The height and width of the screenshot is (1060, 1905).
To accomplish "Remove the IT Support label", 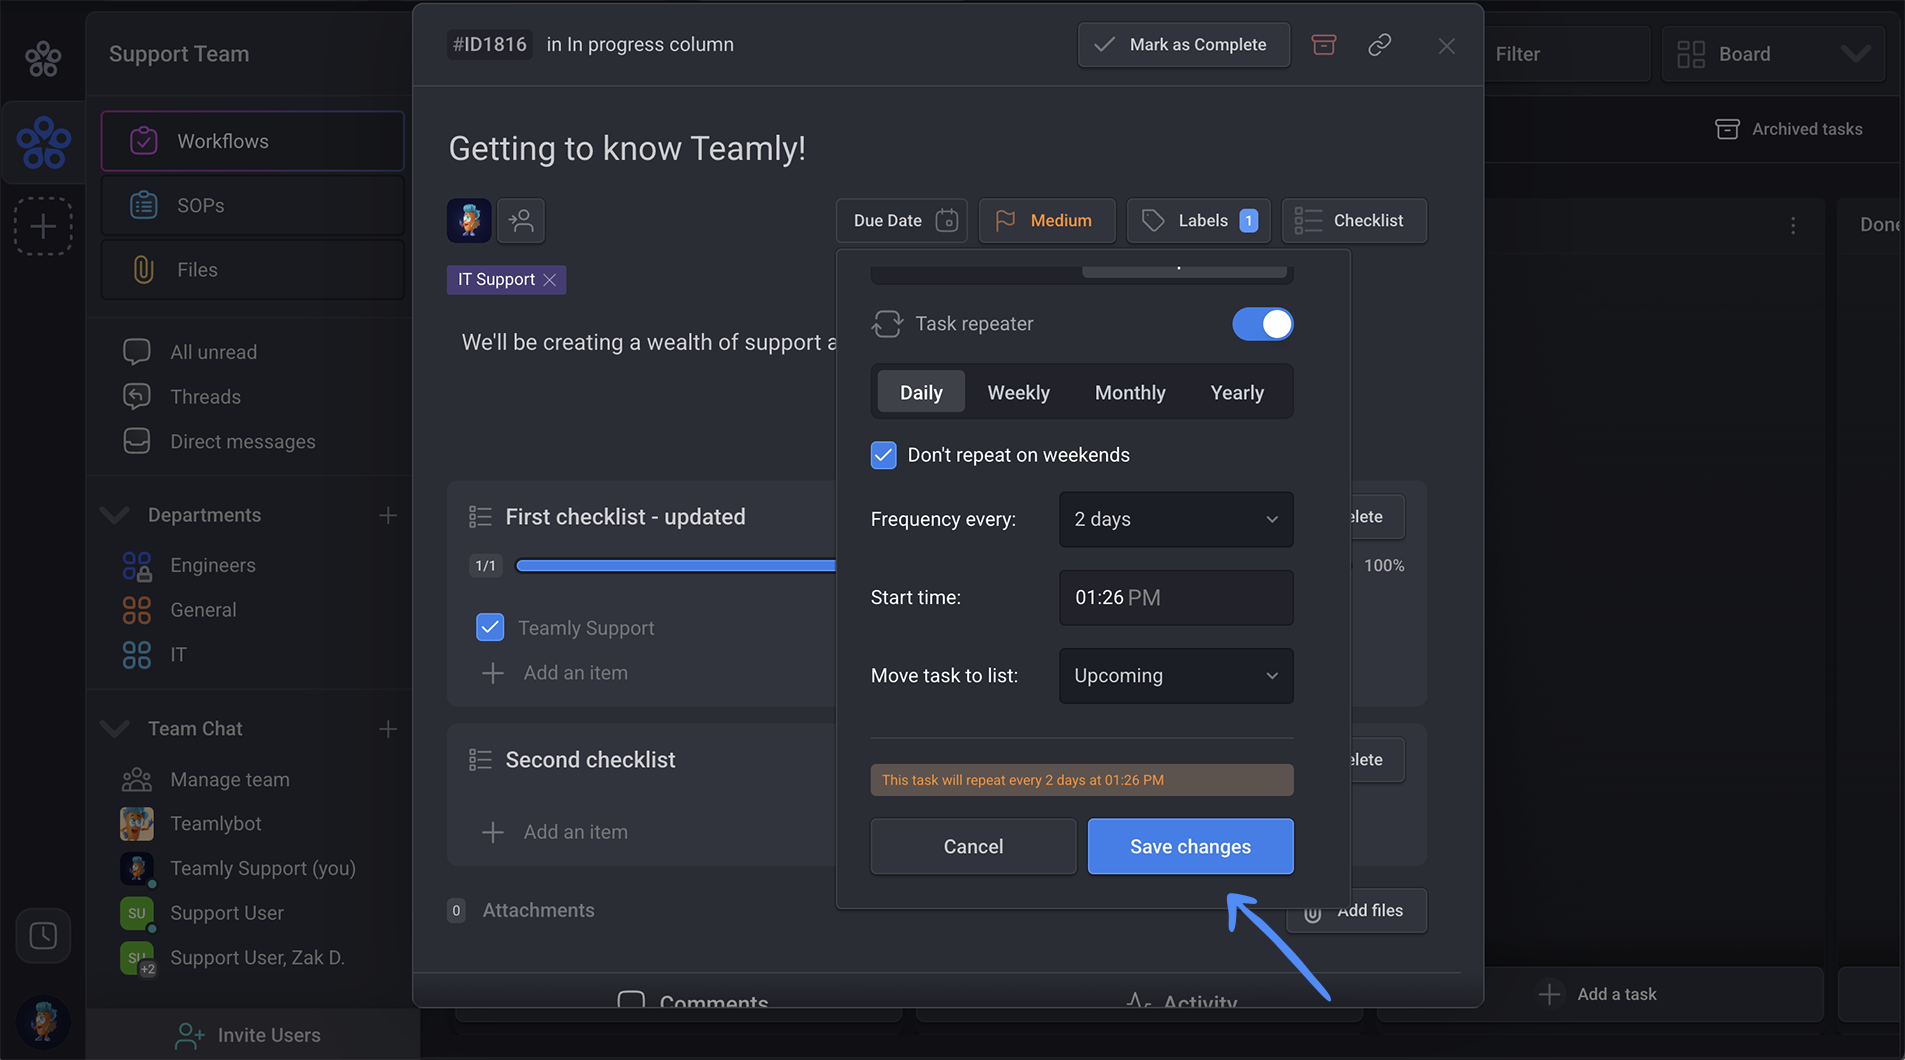I will [x=549, y=280].
